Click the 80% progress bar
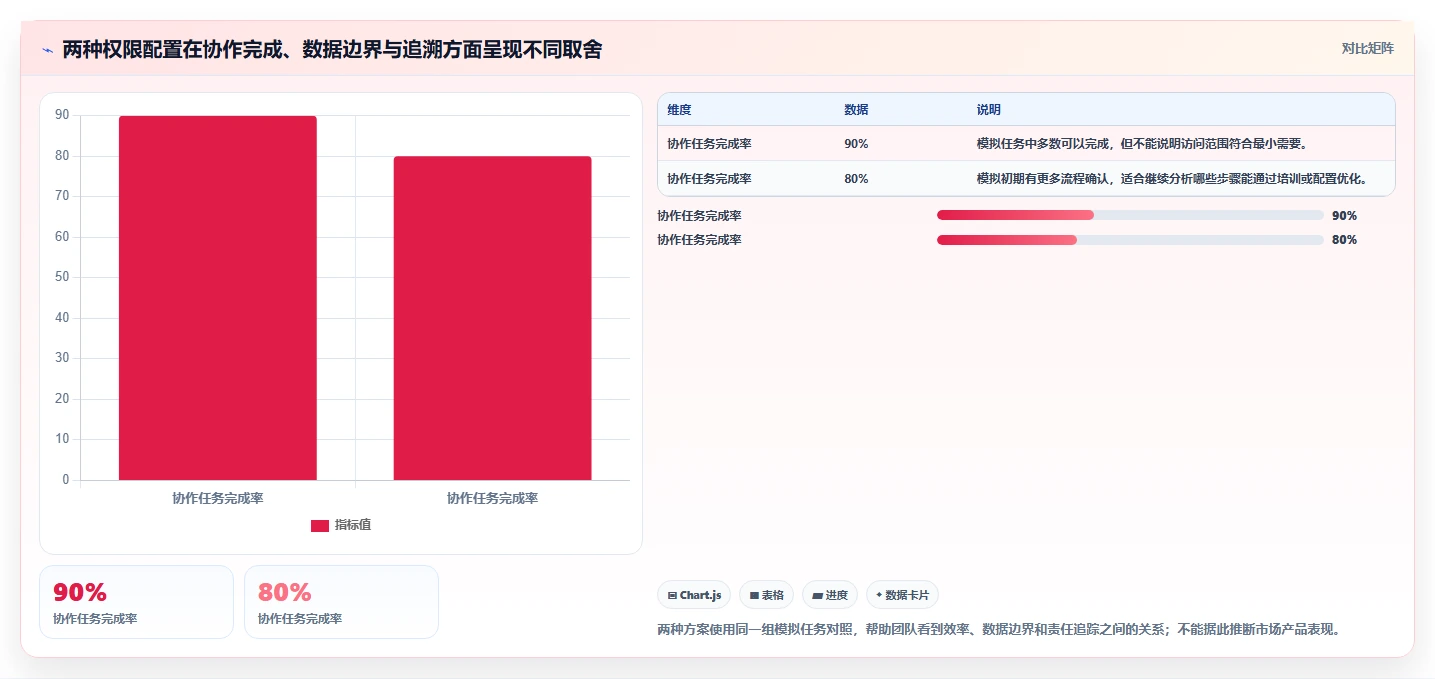 [1130, 240]
